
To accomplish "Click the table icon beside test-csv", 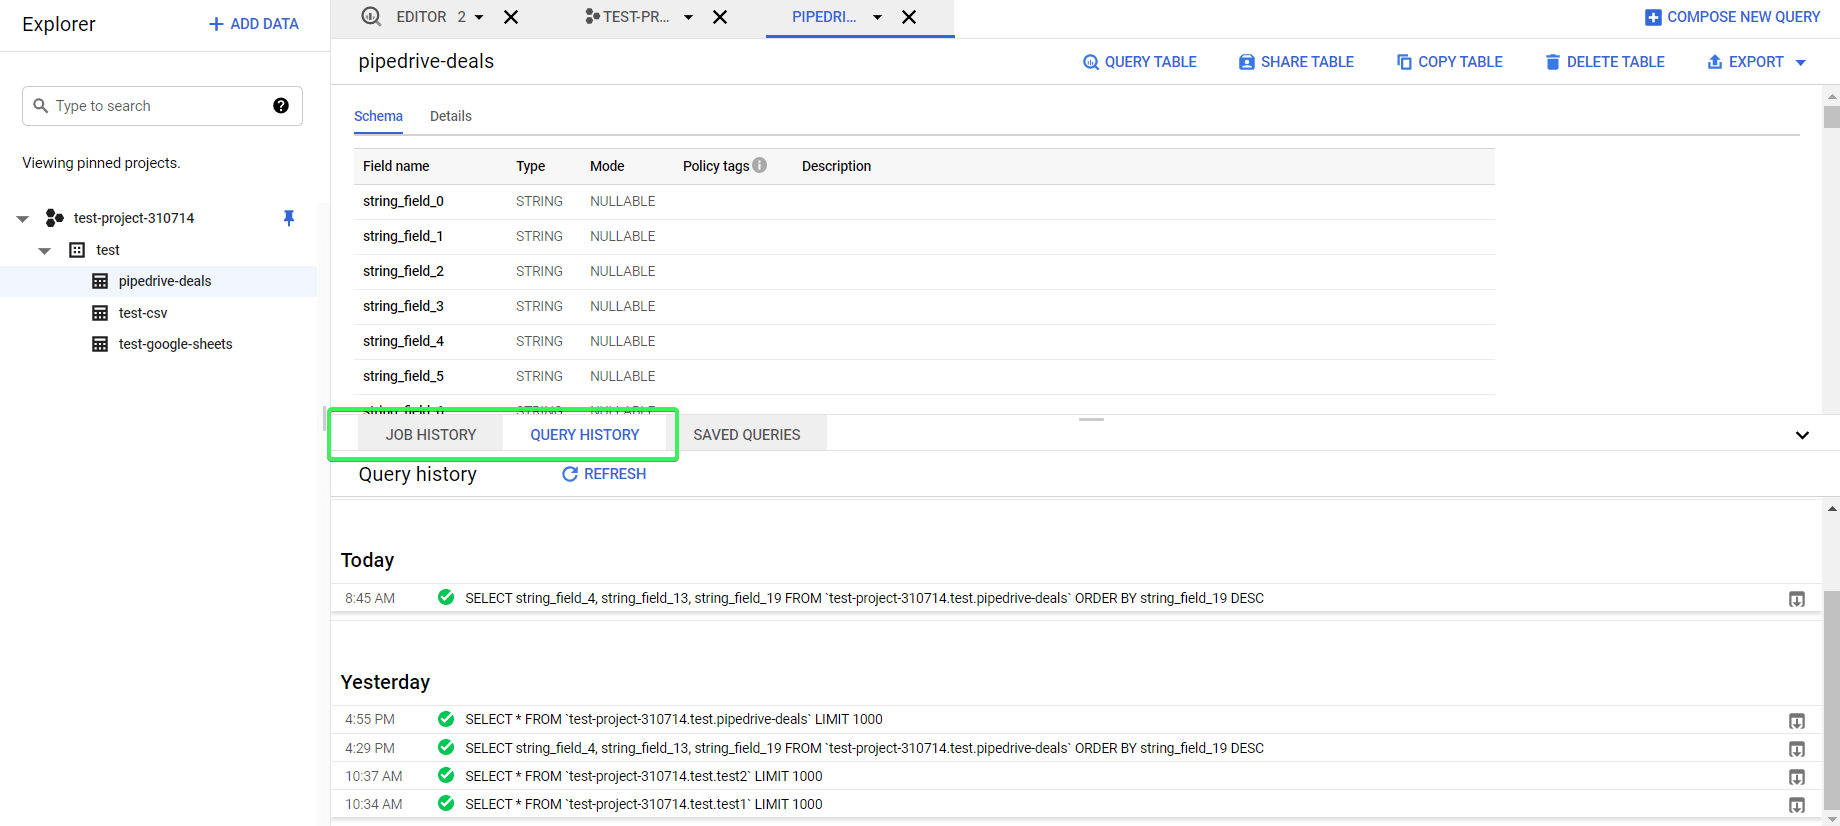I will [100, 313].
